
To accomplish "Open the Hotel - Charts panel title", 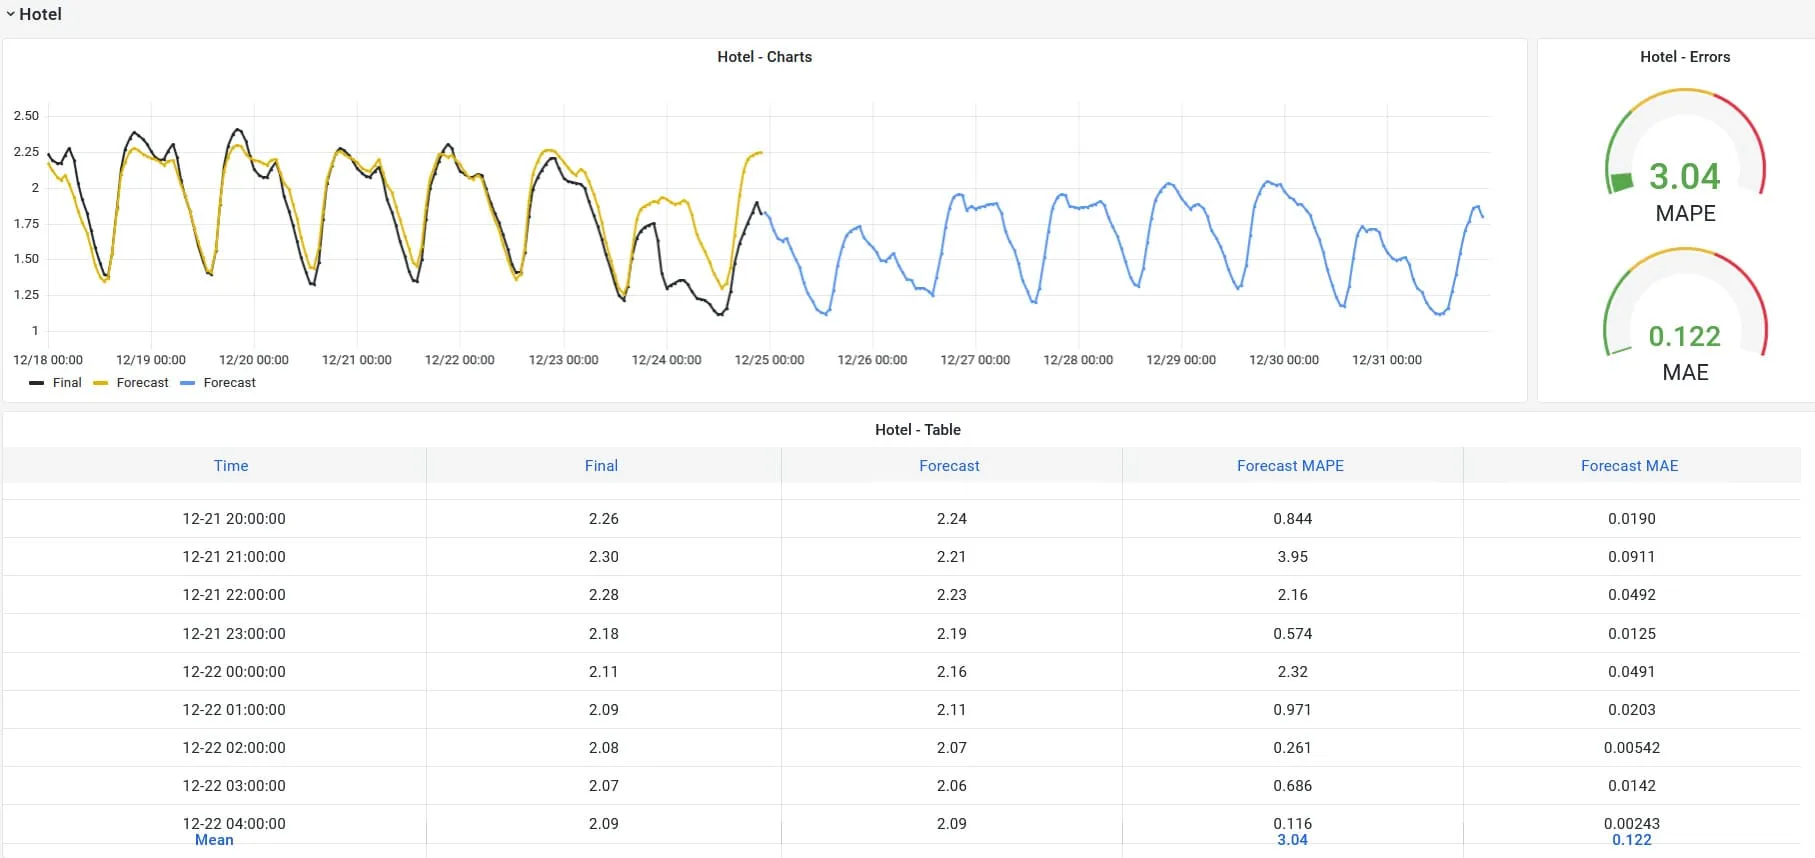I will [x=764, y=57].
